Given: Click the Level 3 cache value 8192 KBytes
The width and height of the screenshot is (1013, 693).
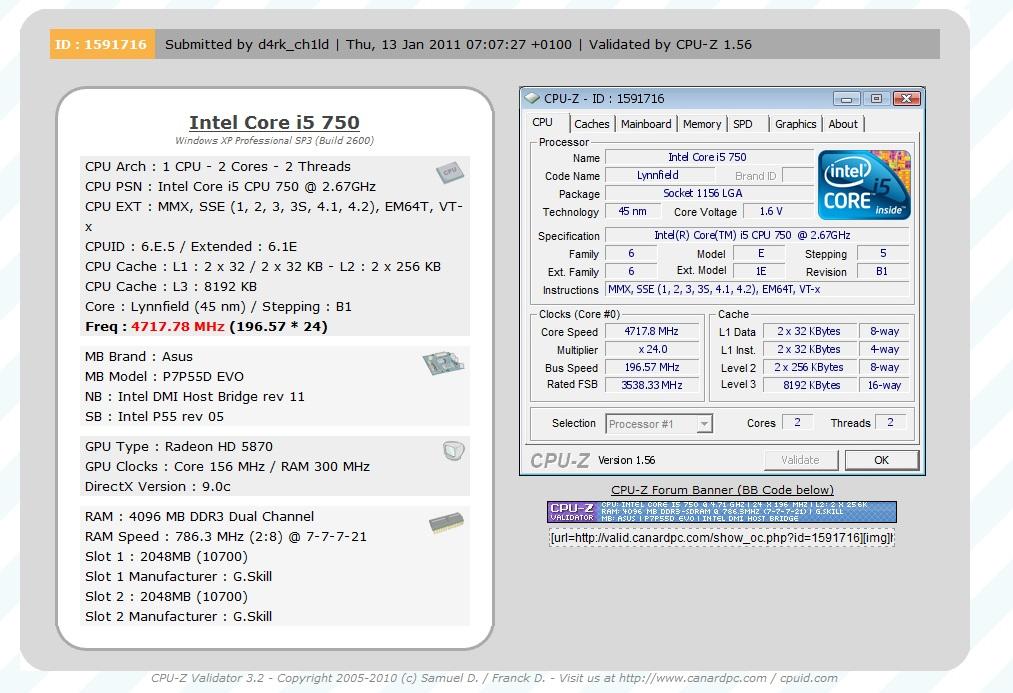Looking at the screenshot, I should [810, 385].
